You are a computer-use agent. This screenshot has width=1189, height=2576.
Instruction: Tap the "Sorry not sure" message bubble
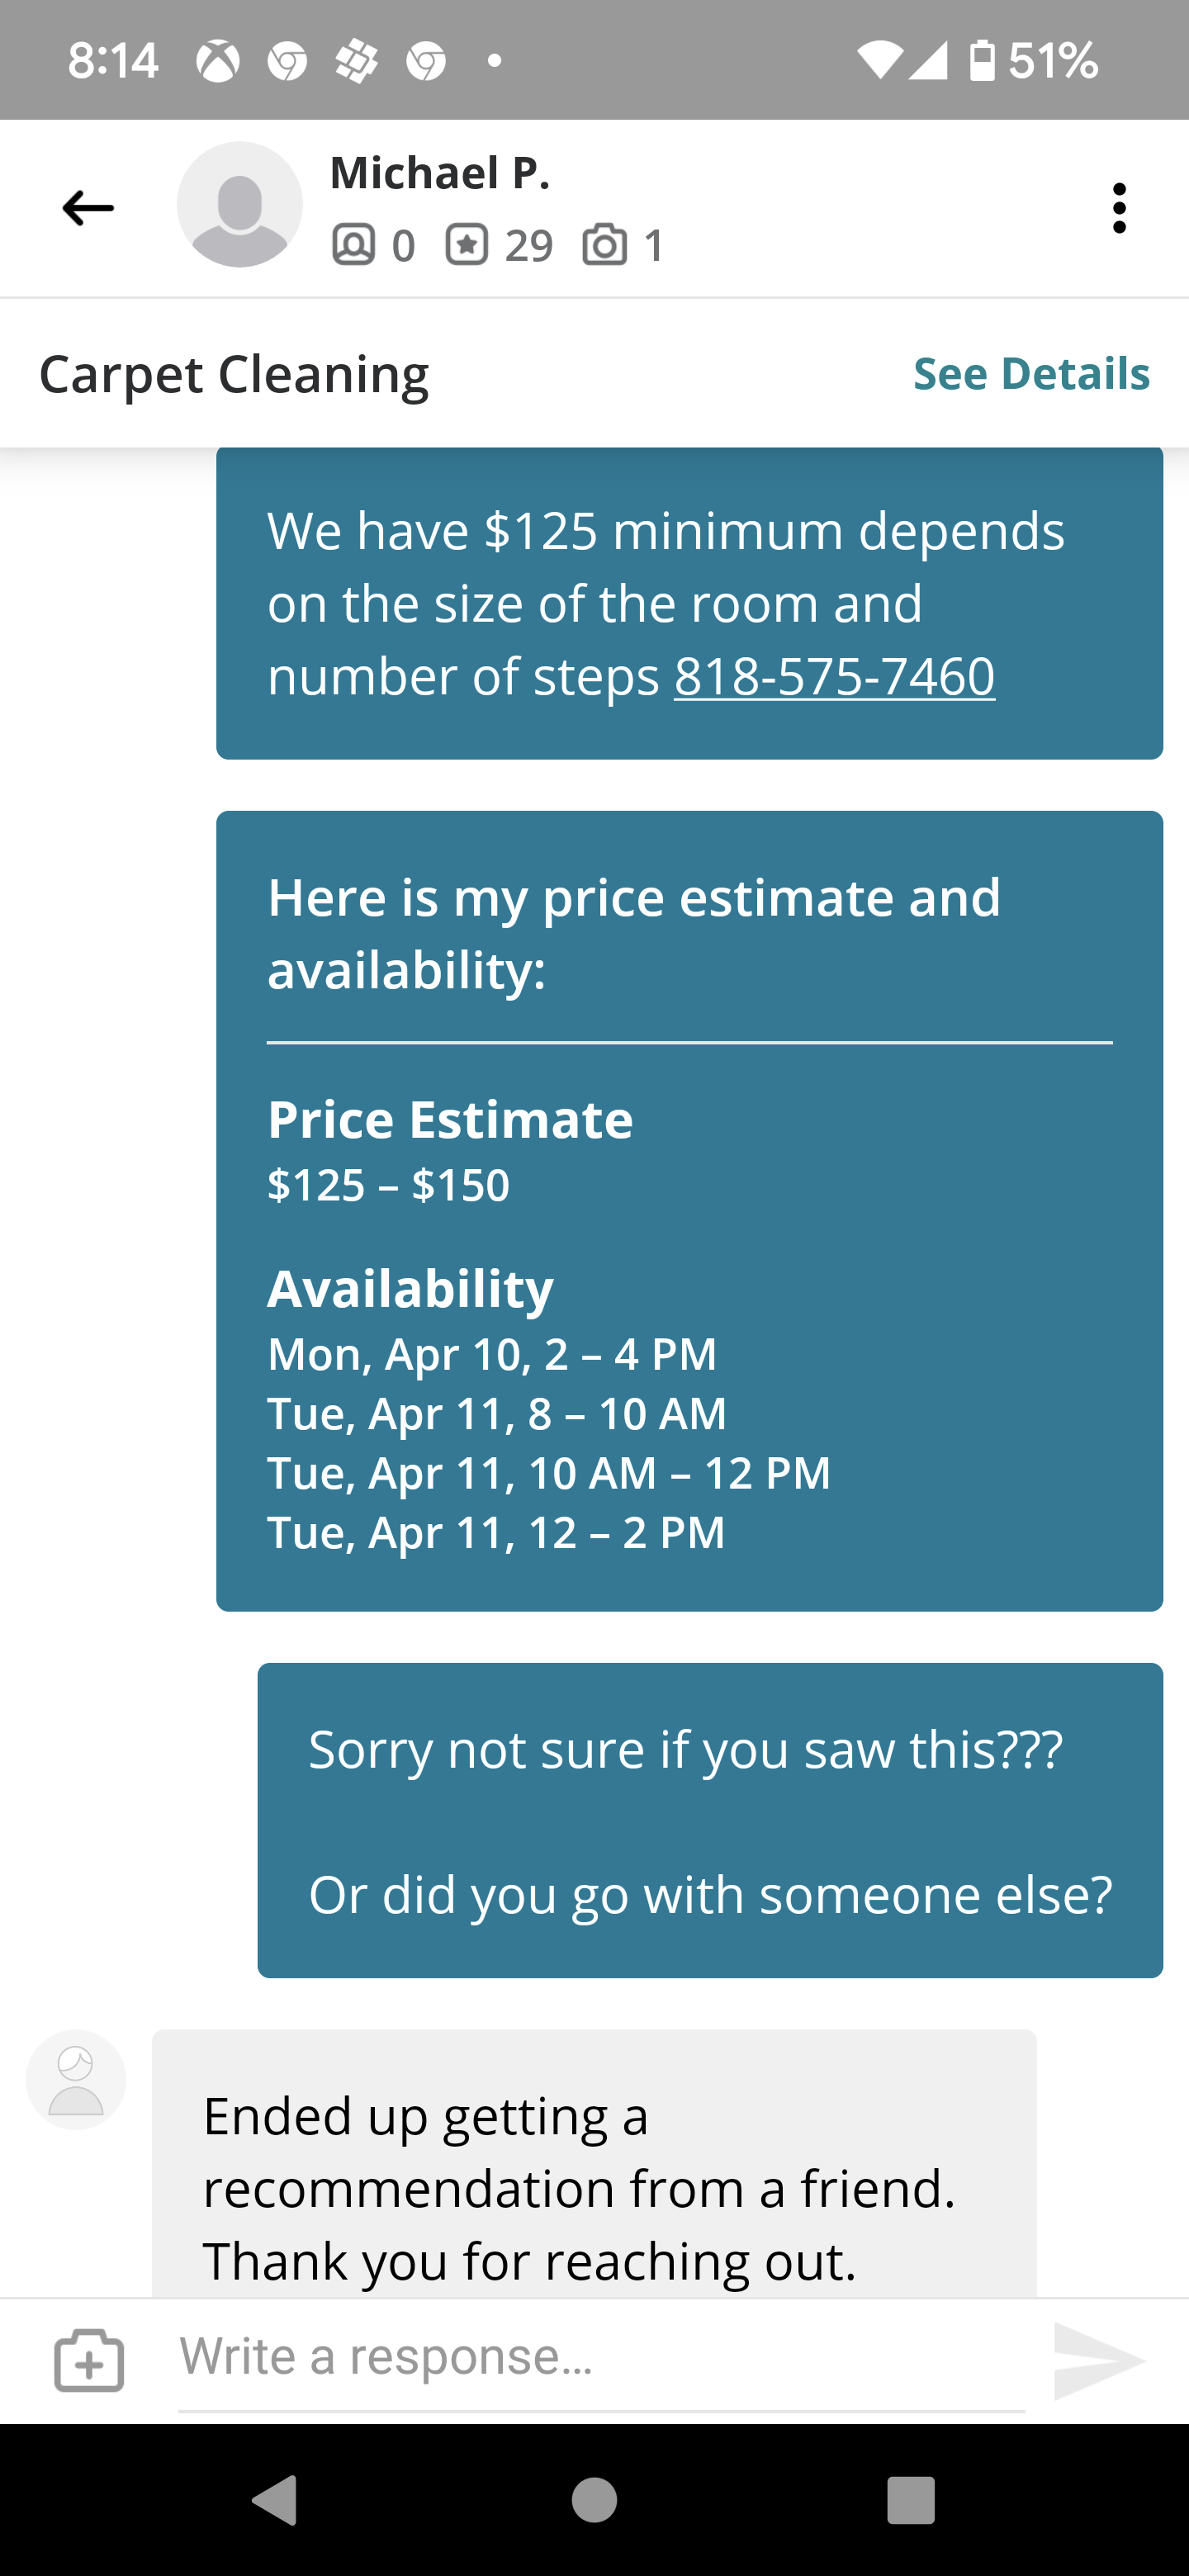710,1820
